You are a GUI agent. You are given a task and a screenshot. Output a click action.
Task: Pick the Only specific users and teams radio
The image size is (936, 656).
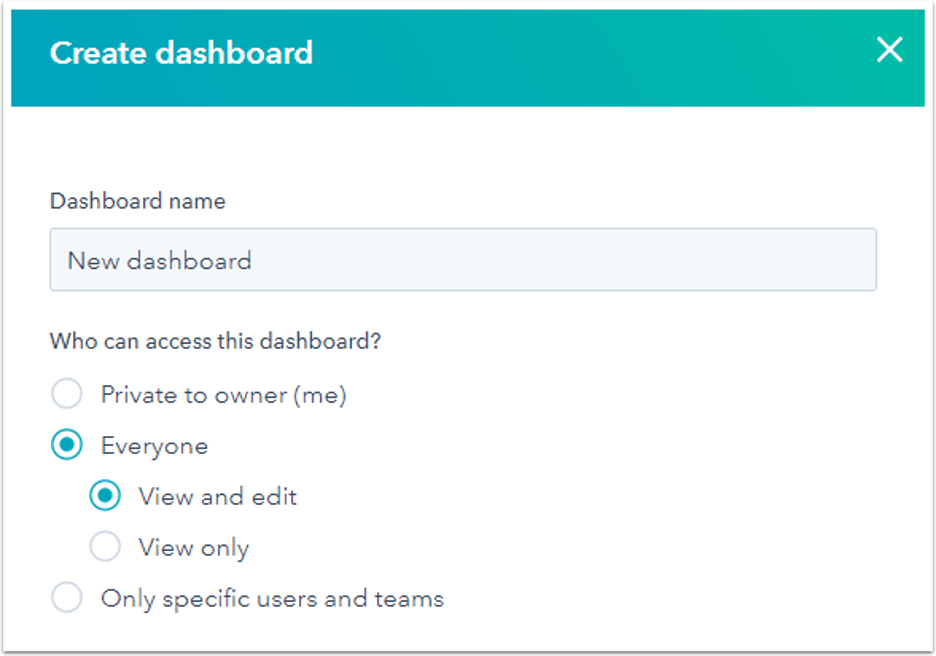(x=67, y=599)
